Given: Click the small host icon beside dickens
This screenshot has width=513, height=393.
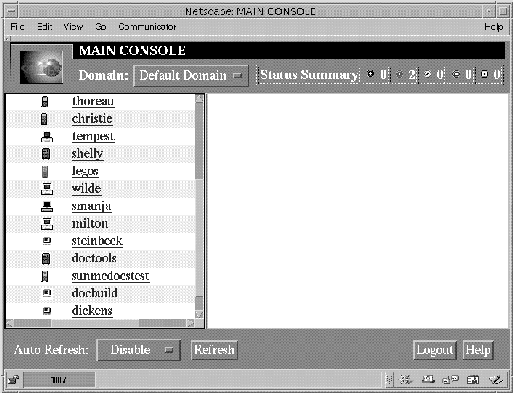Looking at the screenshot, I should [x=47, y=311].
